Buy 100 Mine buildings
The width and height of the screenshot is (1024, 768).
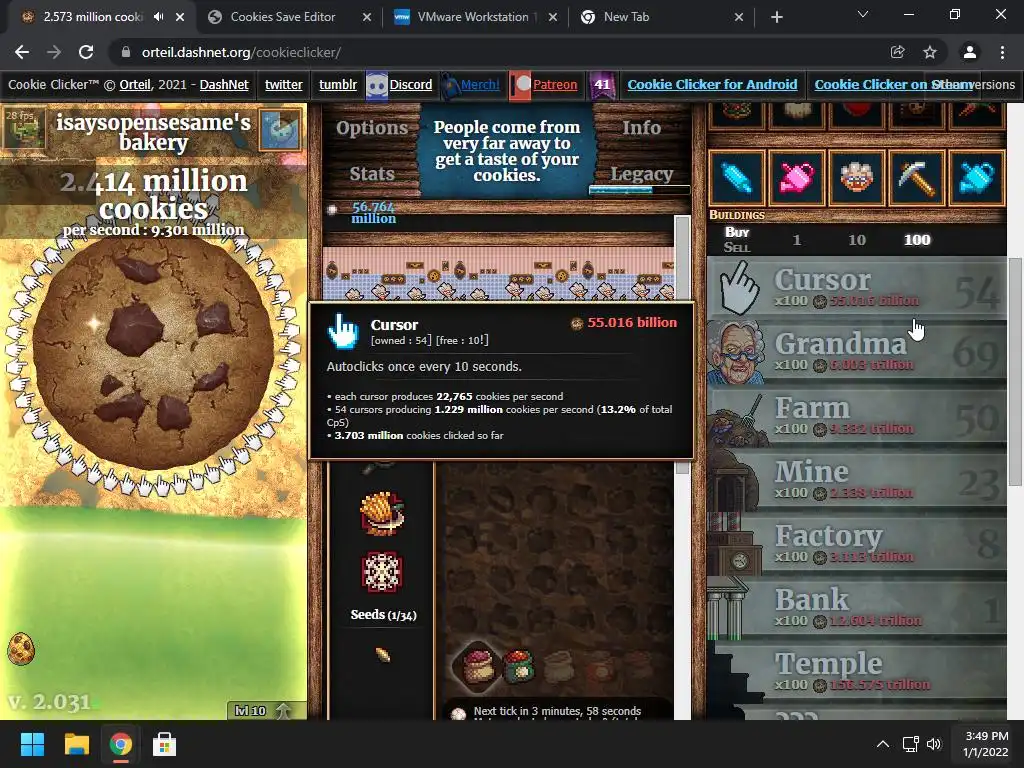[857, 480]
